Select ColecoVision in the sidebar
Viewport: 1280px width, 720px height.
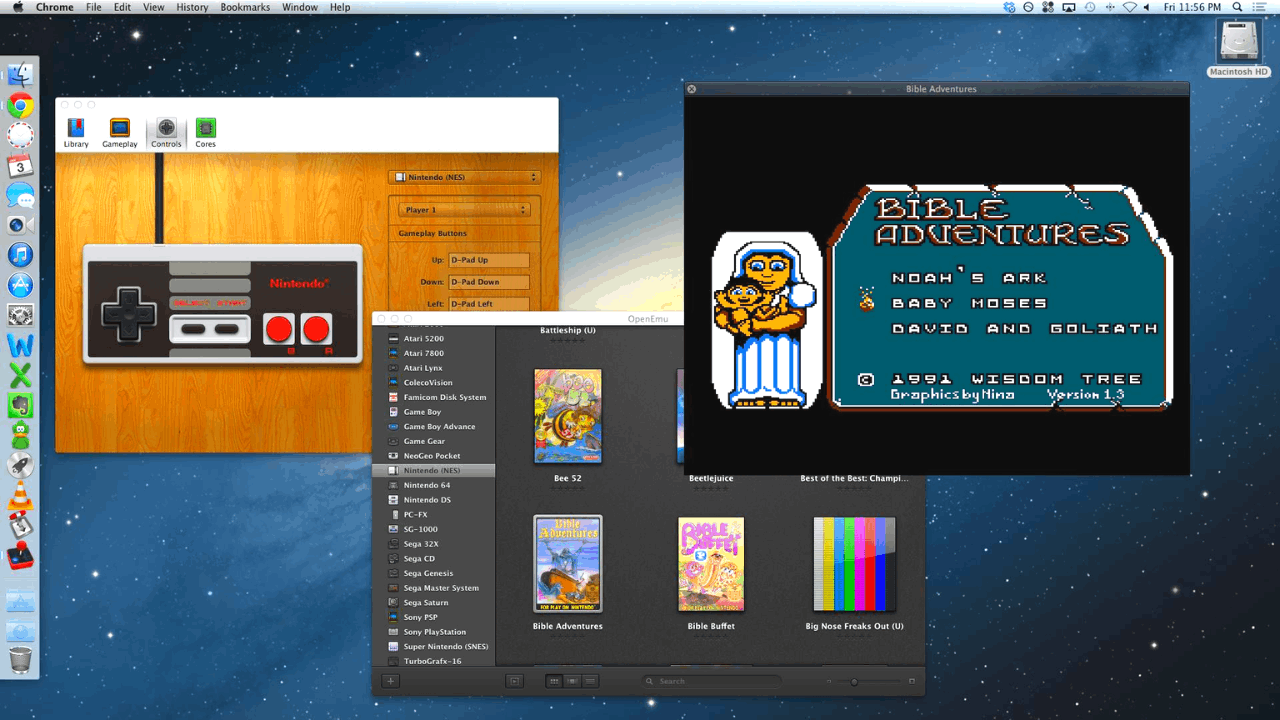coord(434,382)
